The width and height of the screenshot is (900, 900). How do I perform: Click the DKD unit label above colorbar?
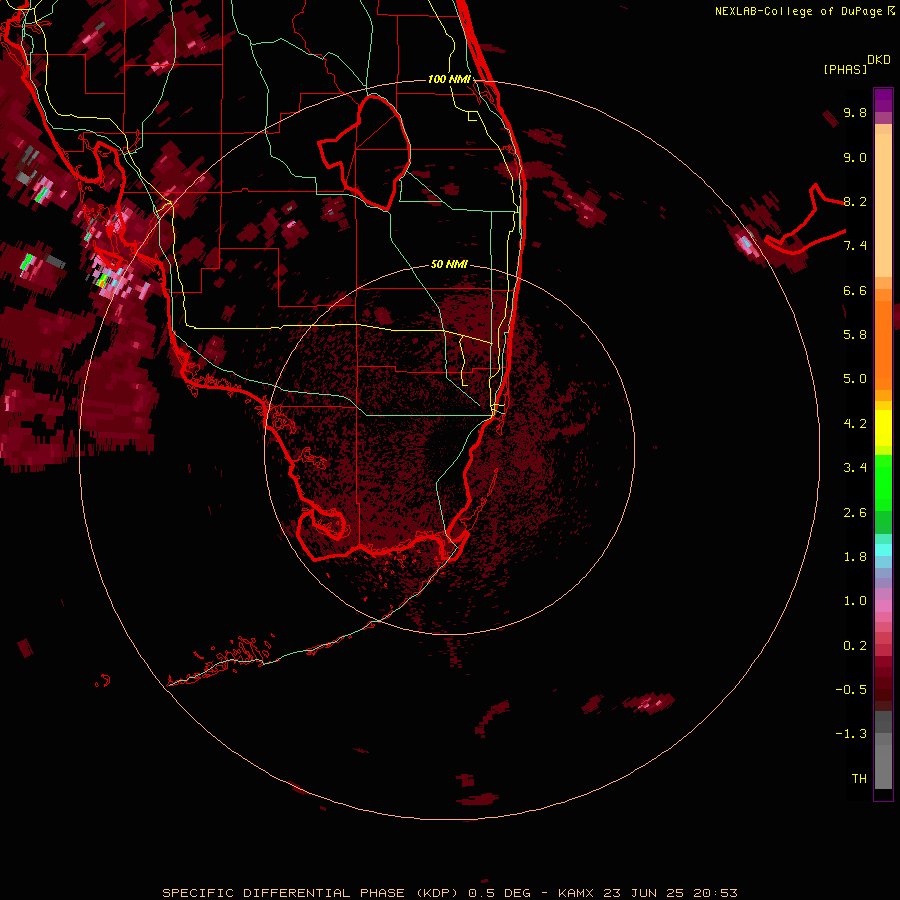(879, 60)
